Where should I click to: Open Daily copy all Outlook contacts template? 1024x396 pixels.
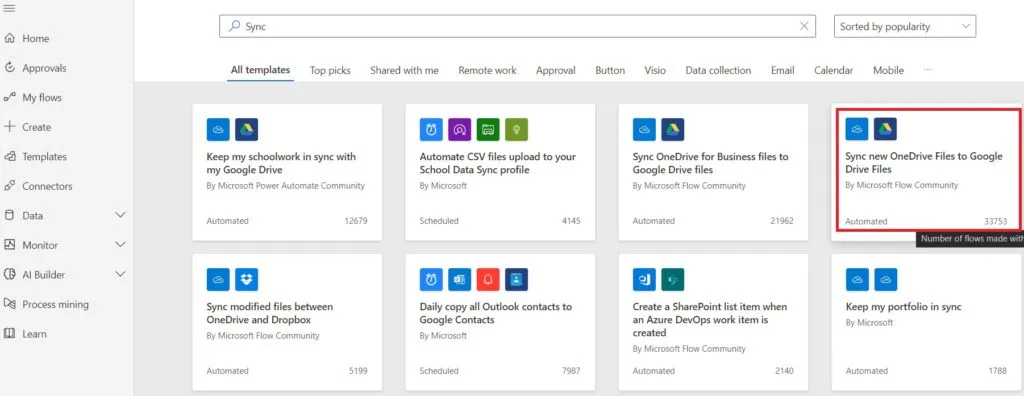click(x=500, y=322)
